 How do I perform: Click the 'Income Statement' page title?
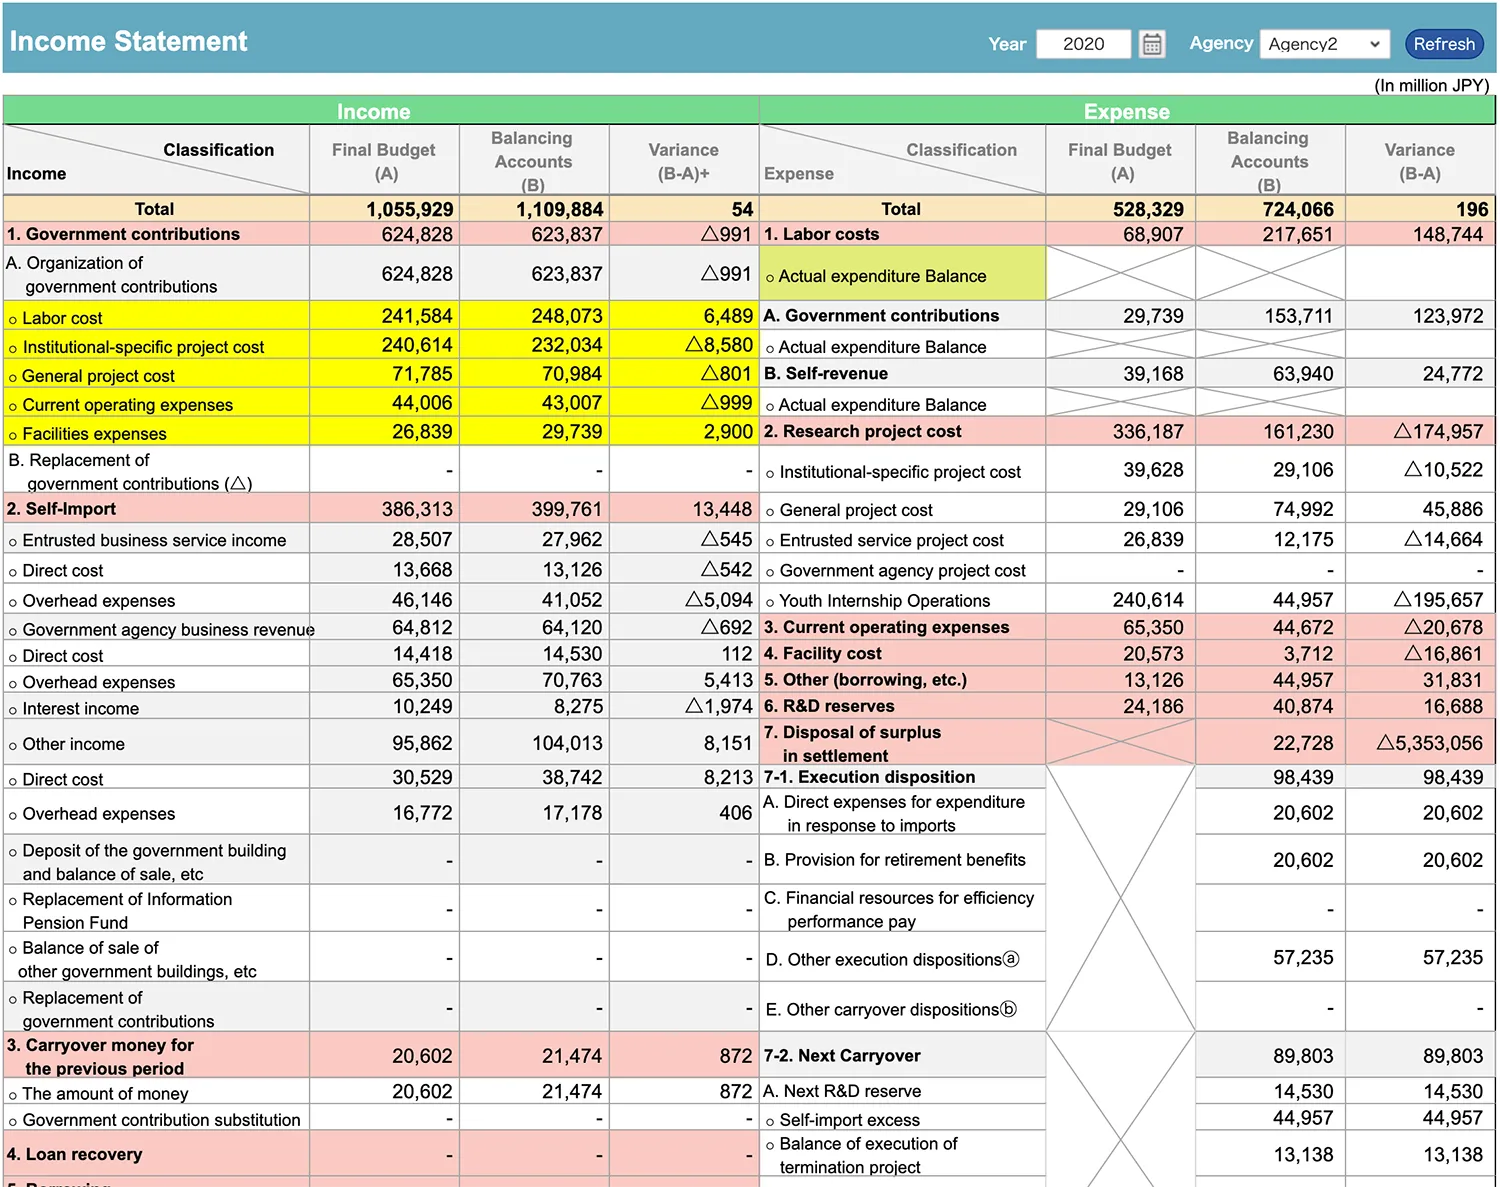[x=128, y=41]
